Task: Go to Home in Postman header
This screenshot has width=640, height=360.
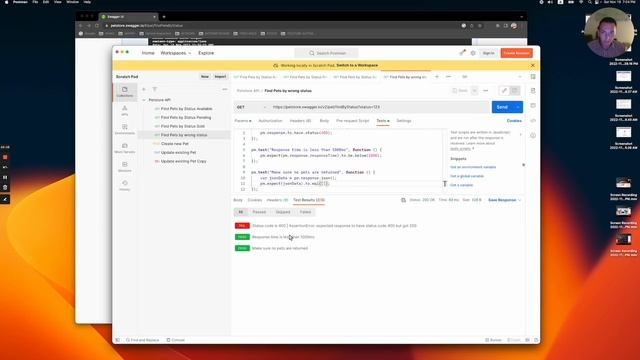Action: 148,53
